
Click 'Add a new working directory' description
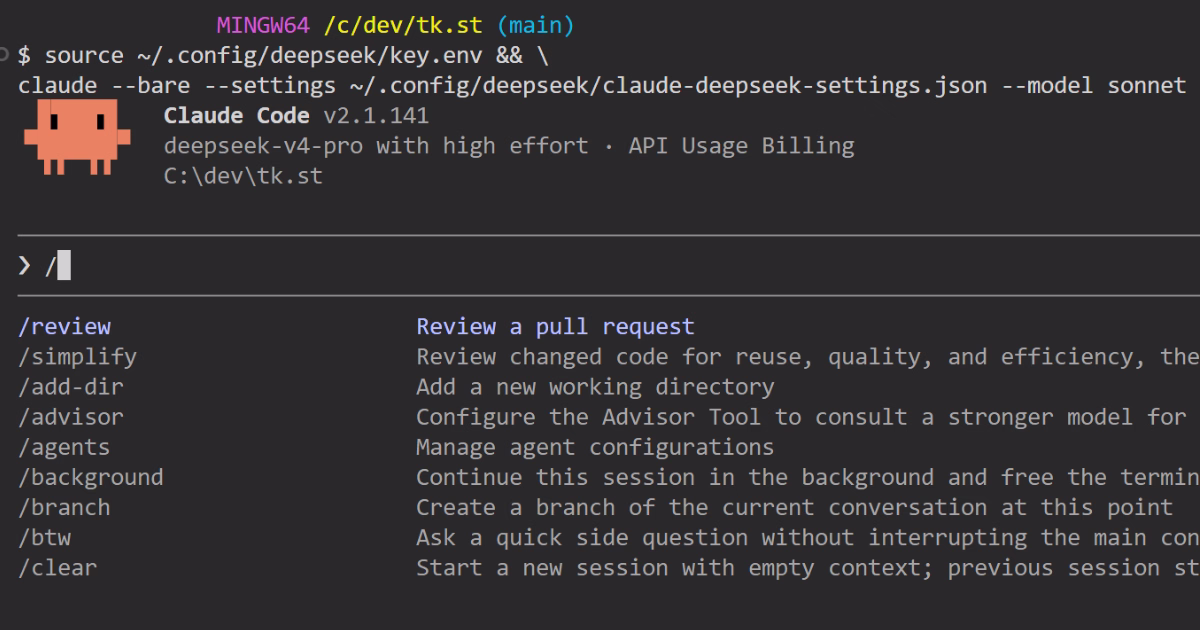click(x=595, y=387)
